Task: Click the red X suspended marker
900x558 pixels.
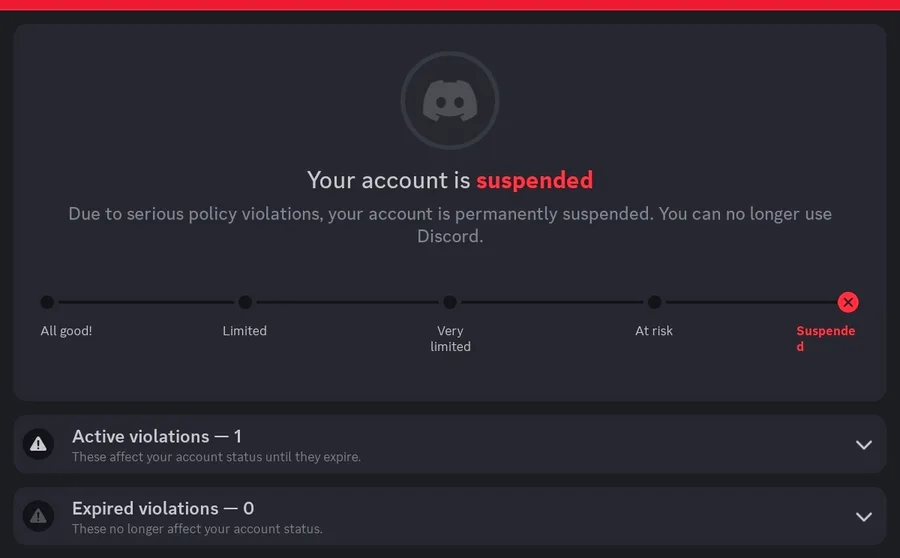Action: pos(848,302)
